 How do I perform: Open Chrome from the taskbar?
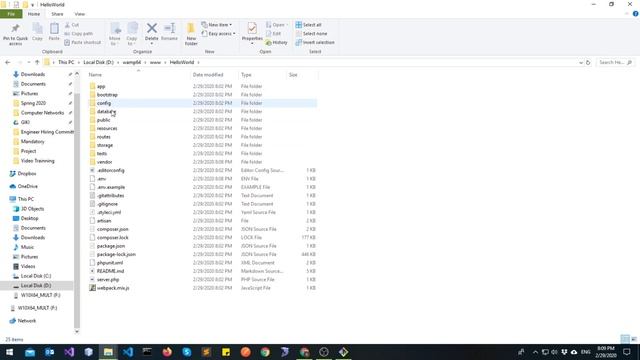coord(265,352)
